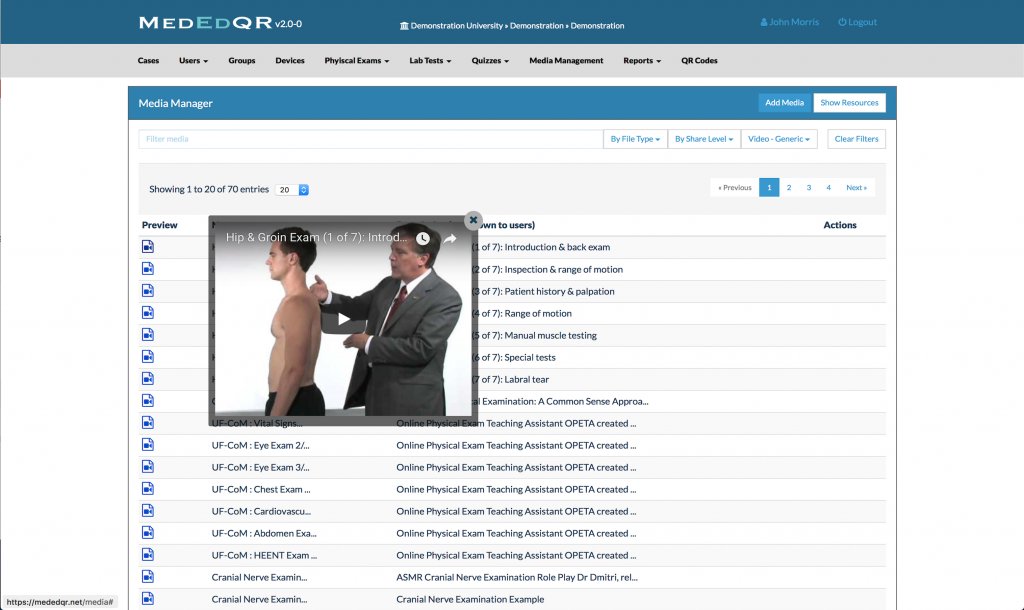Expand the Physical Exams menu

click(357, 61)
